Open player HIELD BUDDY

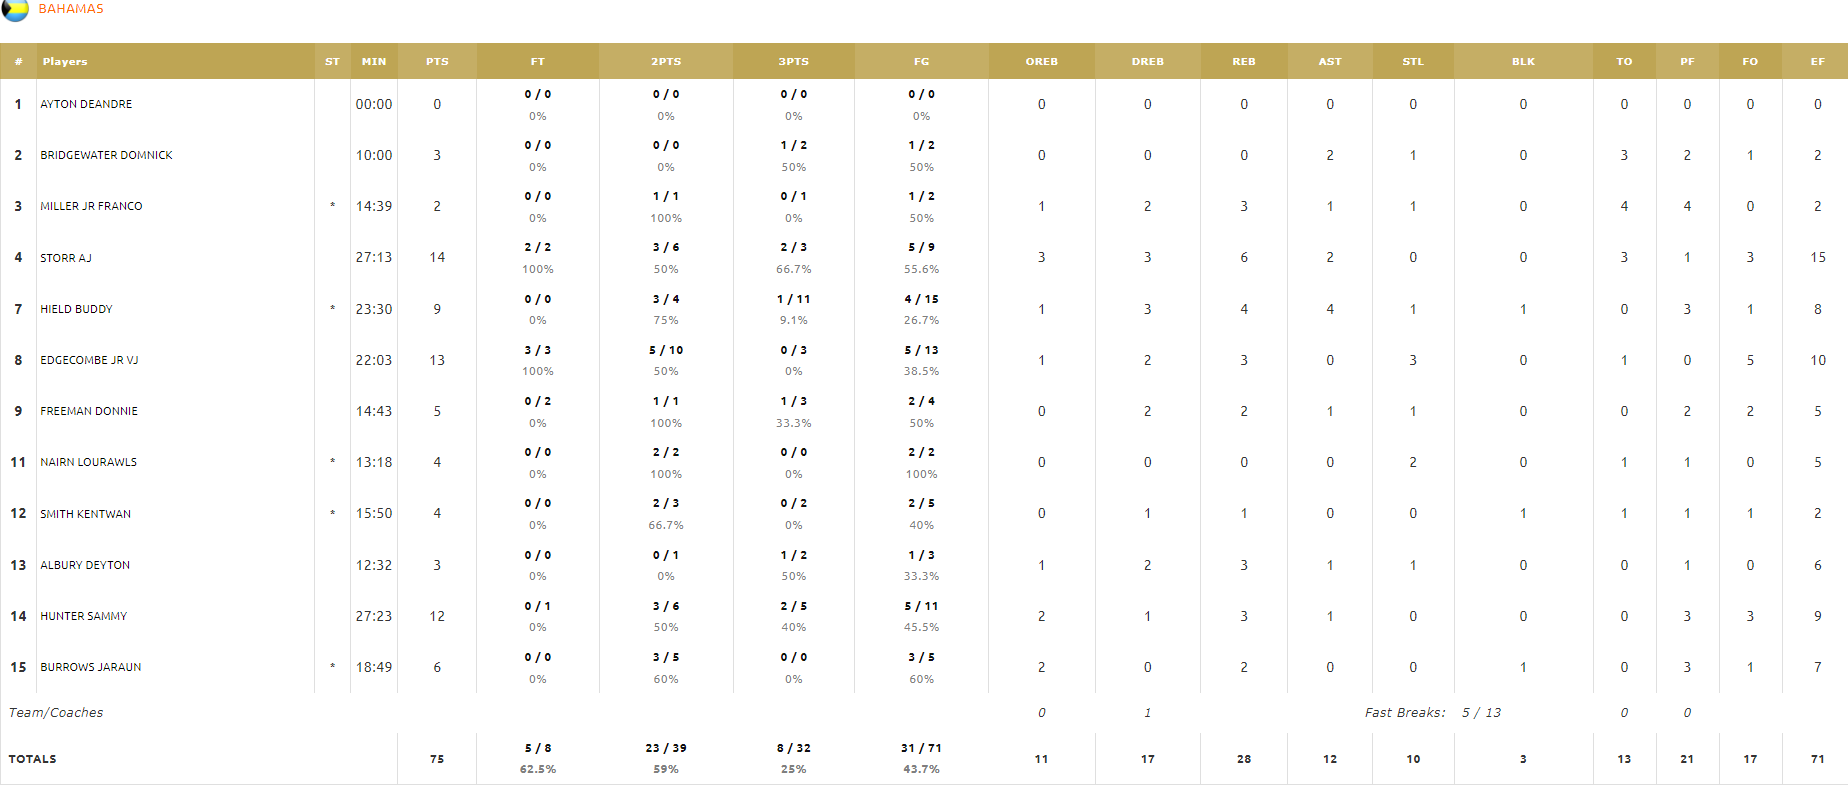click(76, 309)
